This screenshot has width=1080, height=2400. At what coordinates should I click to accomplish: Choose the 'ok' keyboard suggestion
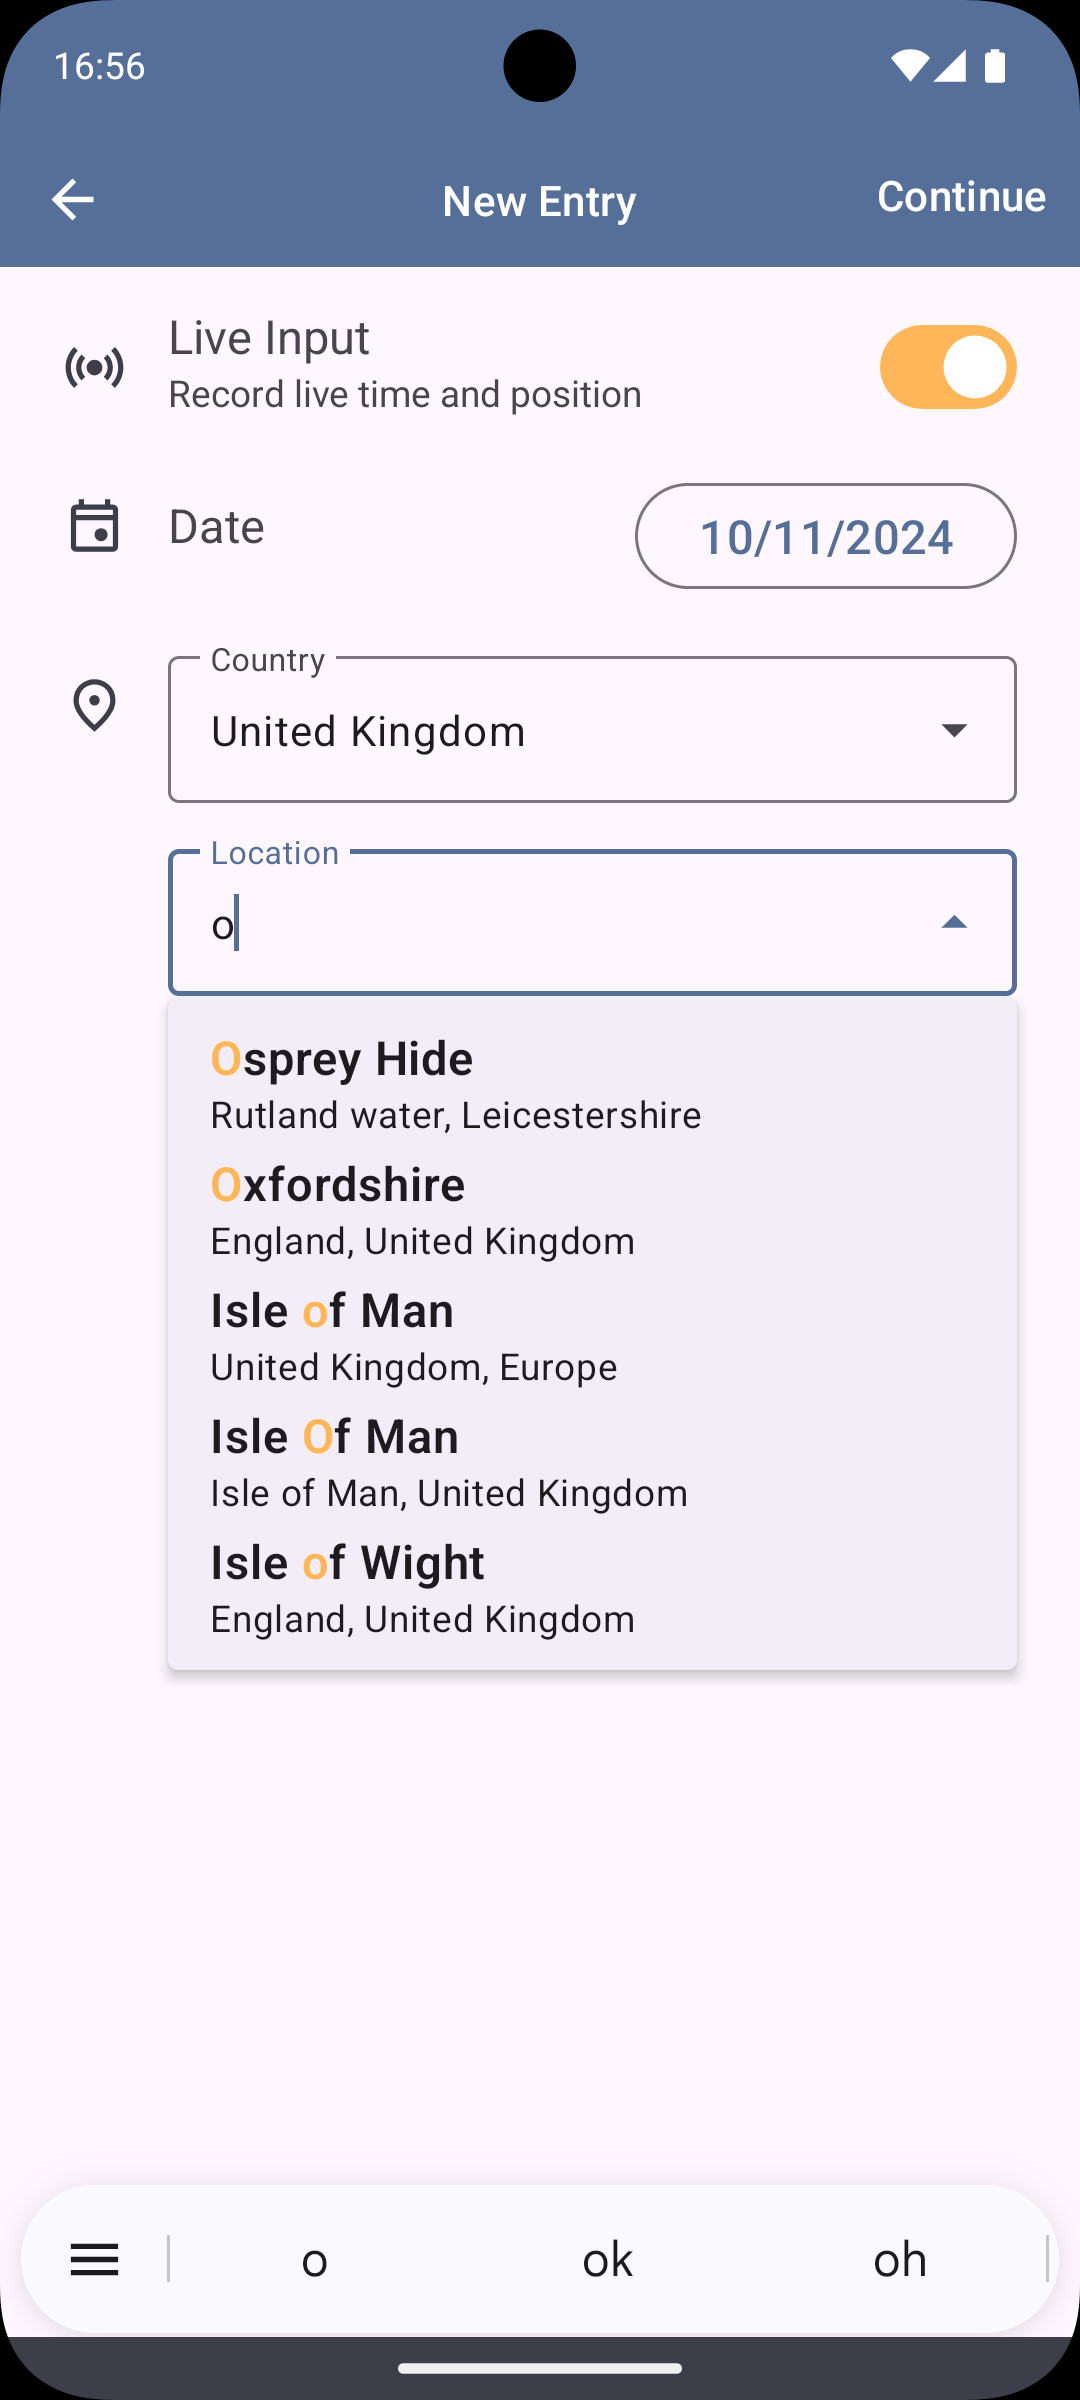607,2259
